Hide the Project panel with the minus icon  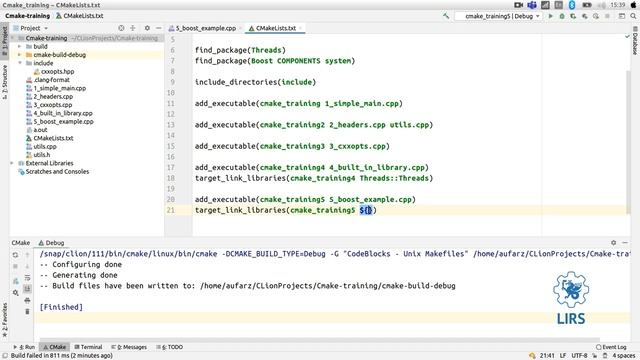click(x=158, y=28)
